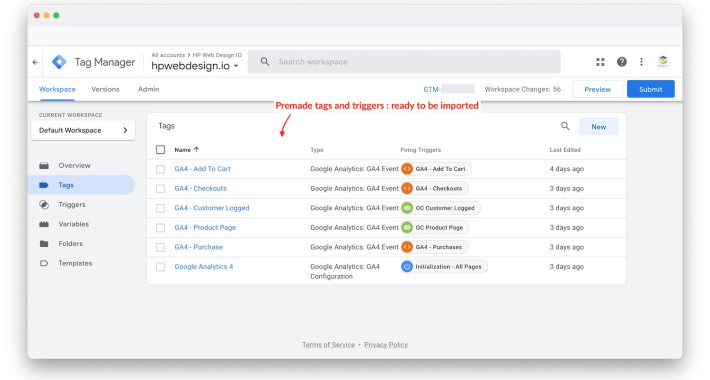710x380 pixels.
Task: Click green eye icon for OC Product Page
Action: (x=407, y=227)
